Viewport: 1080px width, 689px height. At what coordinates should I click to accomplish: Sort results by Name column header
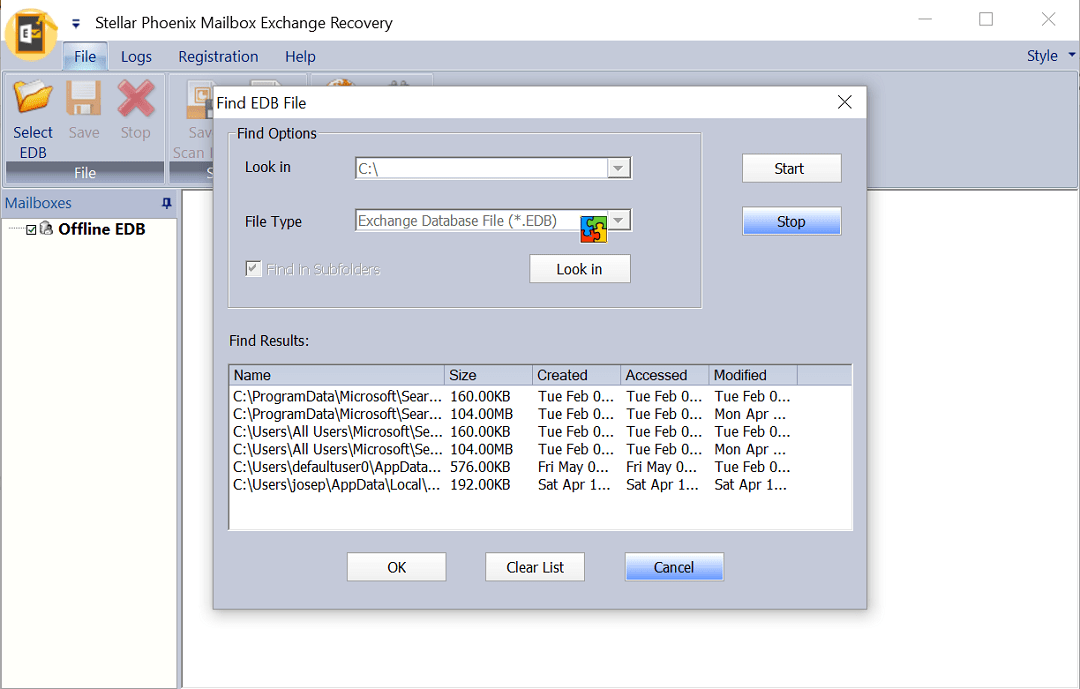[337, 376]
